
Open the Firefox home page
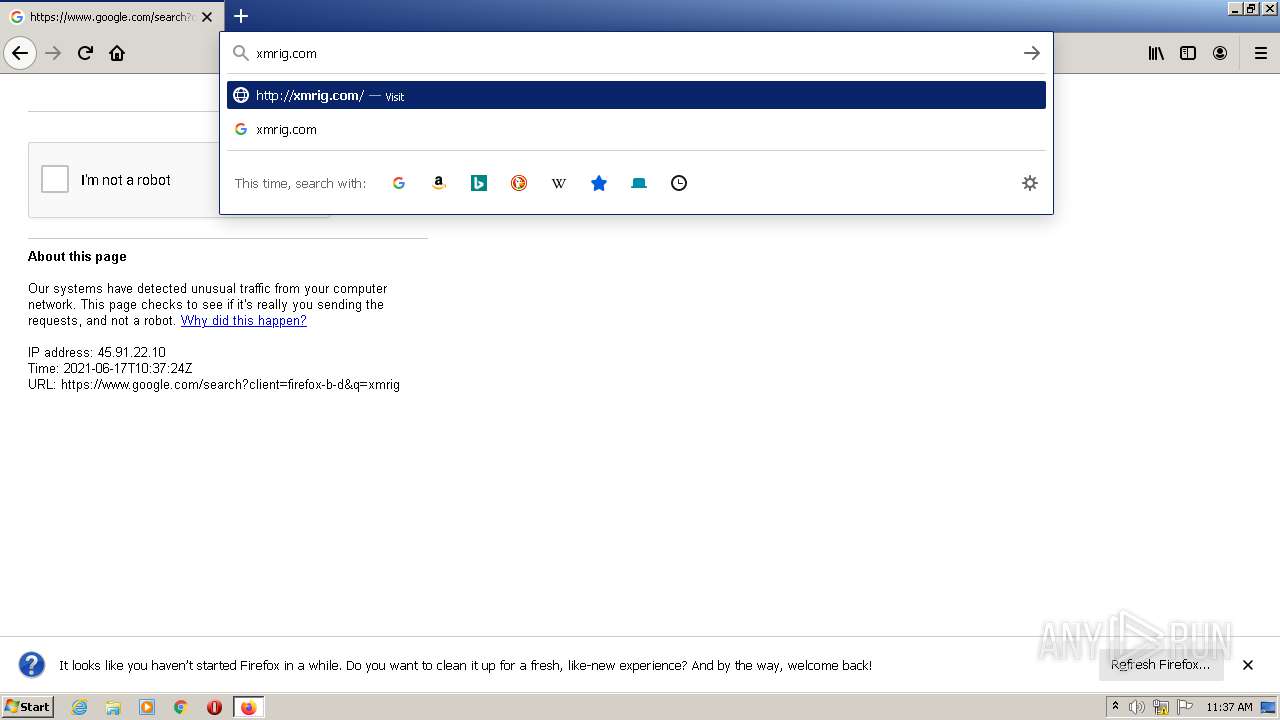click(x=117, y=53)
